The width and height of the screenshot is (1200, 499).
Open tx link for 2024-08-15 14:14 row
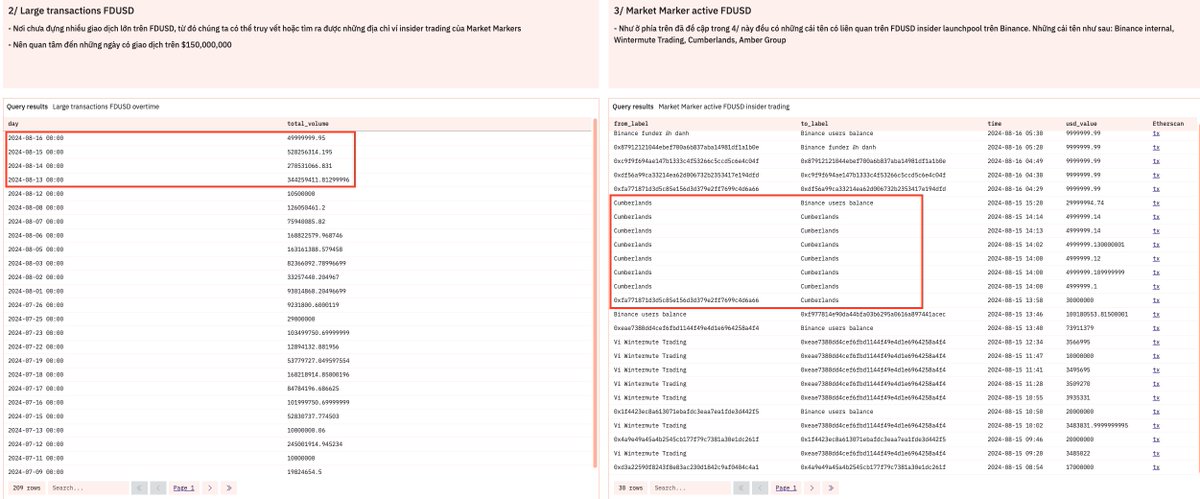point(1156,216)
